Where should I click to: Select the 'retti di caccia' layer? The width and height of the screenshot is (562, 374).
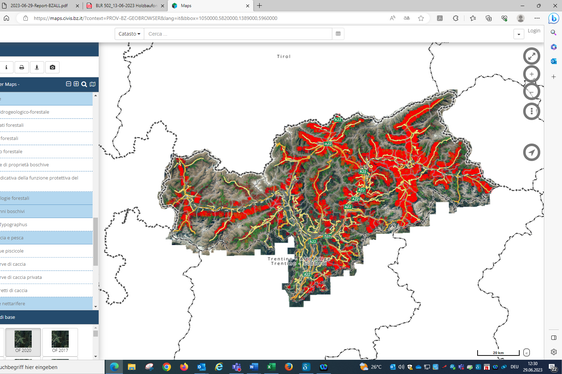[47, 290]
